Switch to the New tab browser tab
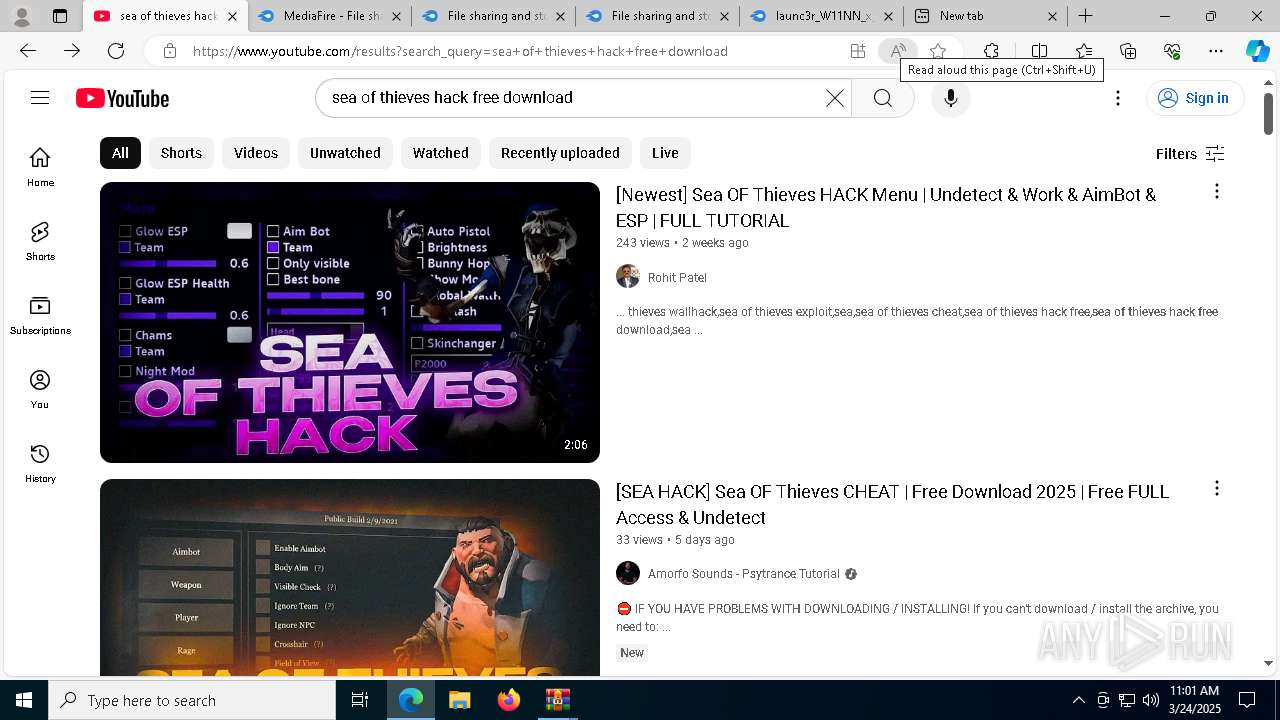The height and width of the screenshot is (720, 1280). 985,16
